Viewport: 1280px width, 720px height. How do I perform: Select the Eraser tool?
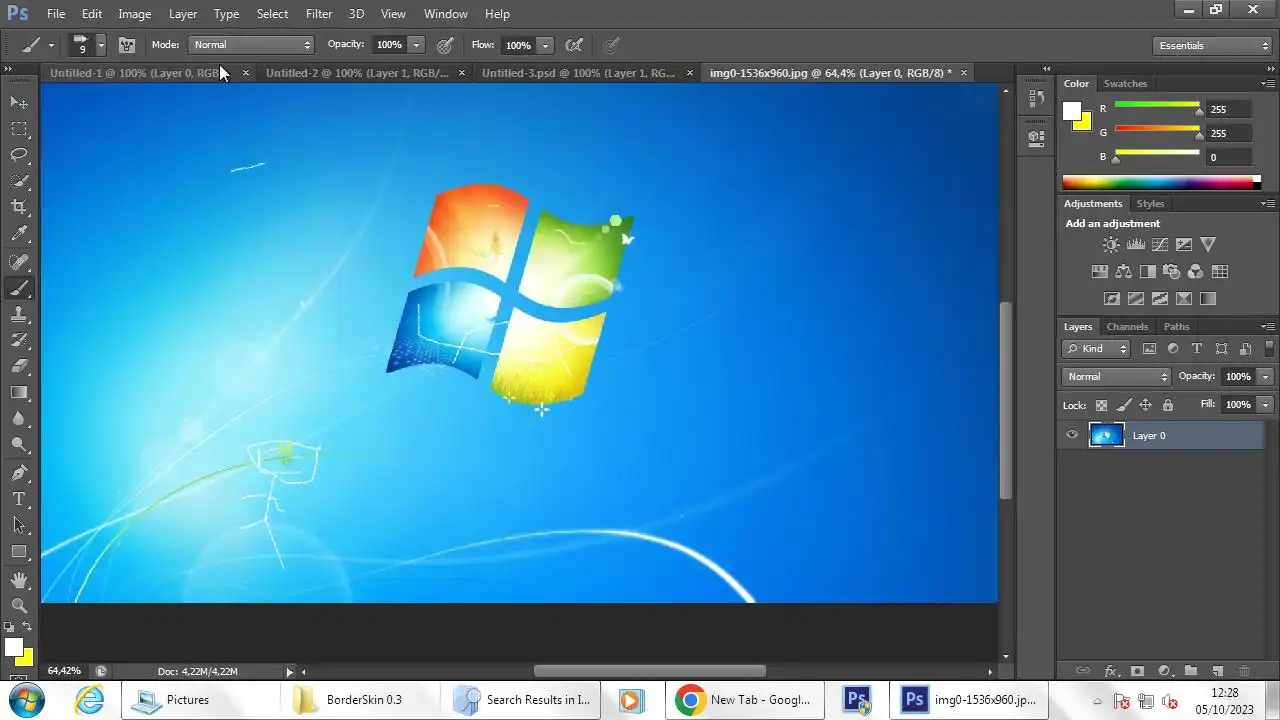pyautogui.click(x=19, y=366)
